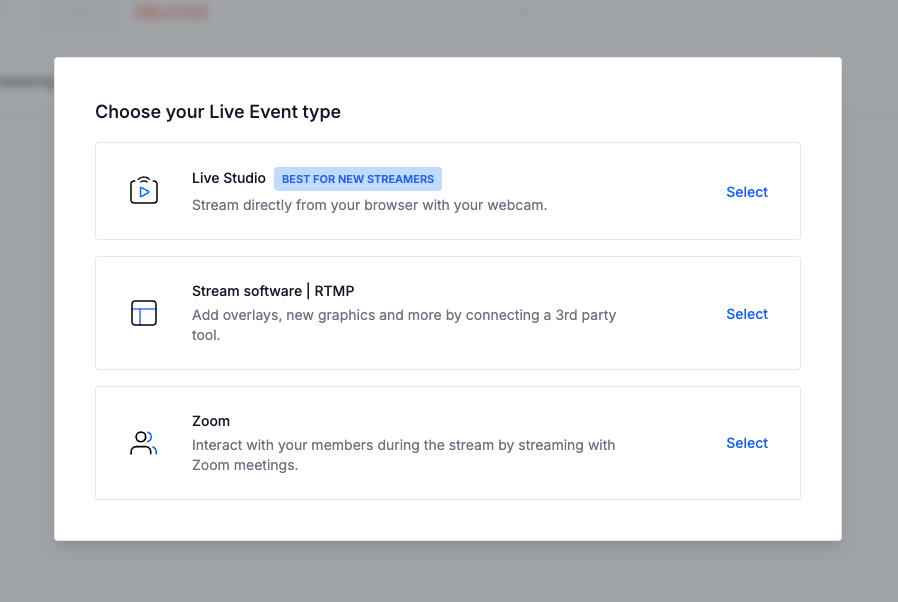Click the Zoom meetings description text
Image resolution: width=898 pixels, height=602 pixels.
click(402, 454)
